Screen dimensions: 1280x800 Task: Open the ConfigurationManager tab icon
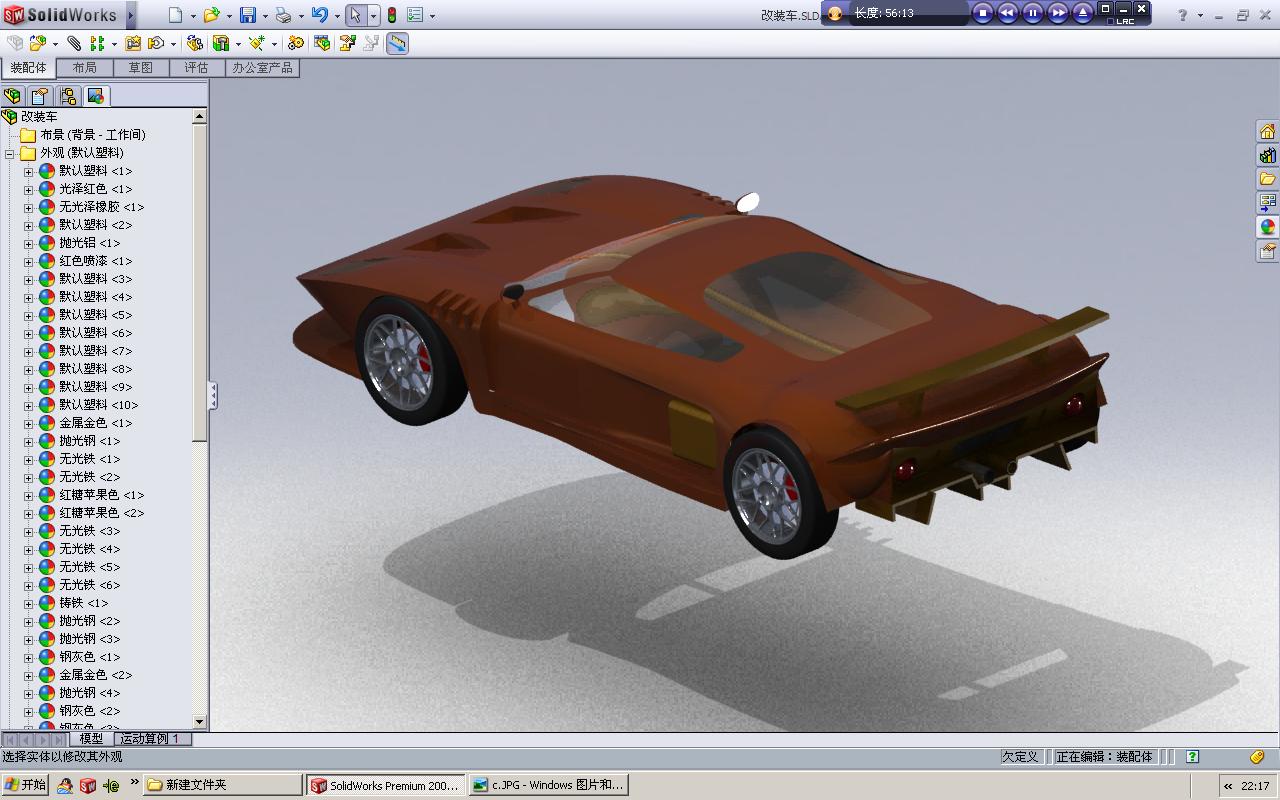(68, 96)
